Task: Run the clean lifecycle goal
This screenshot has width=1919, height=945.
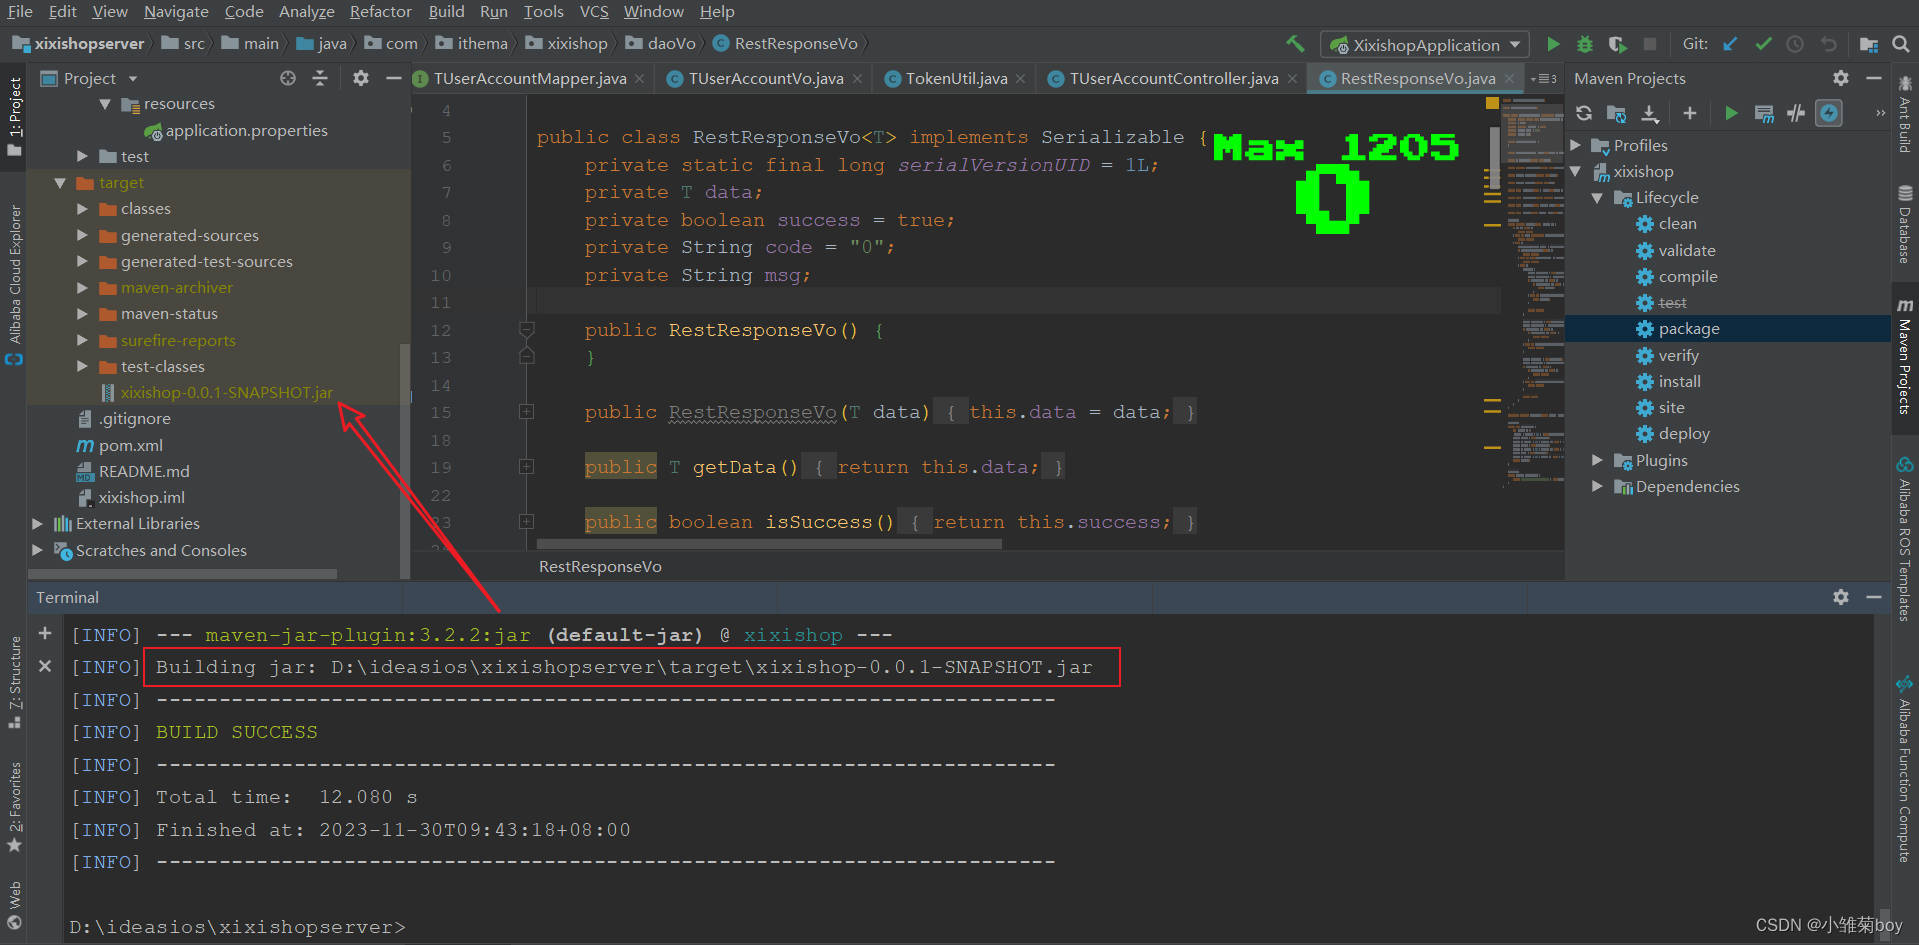Action: click(1676, 223)
